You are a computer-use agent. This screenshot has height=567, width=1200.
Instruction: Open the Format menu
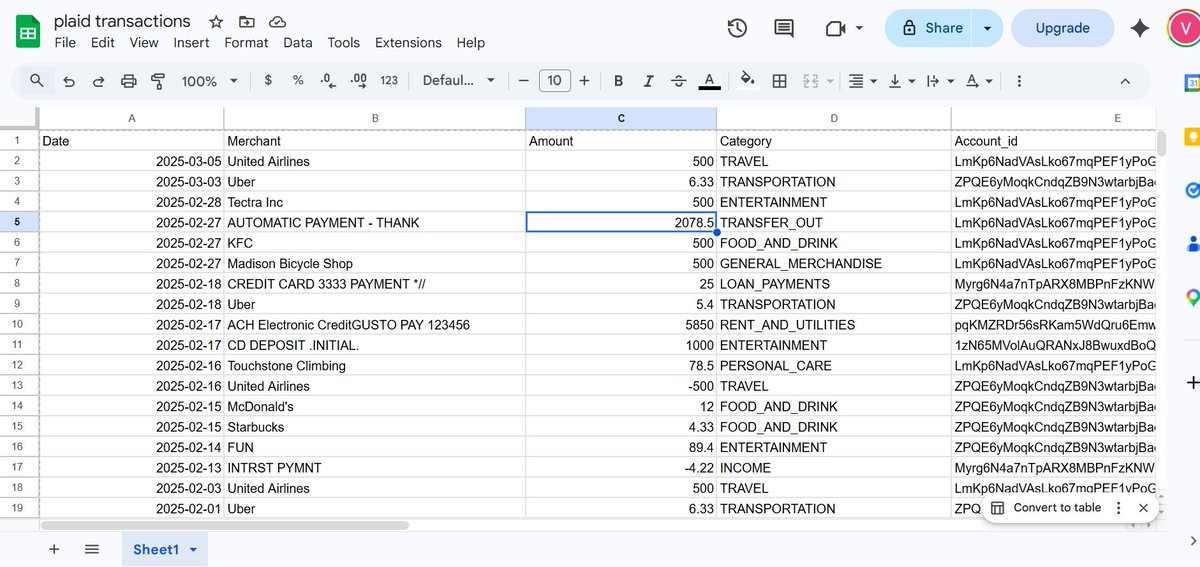[246, 42]
